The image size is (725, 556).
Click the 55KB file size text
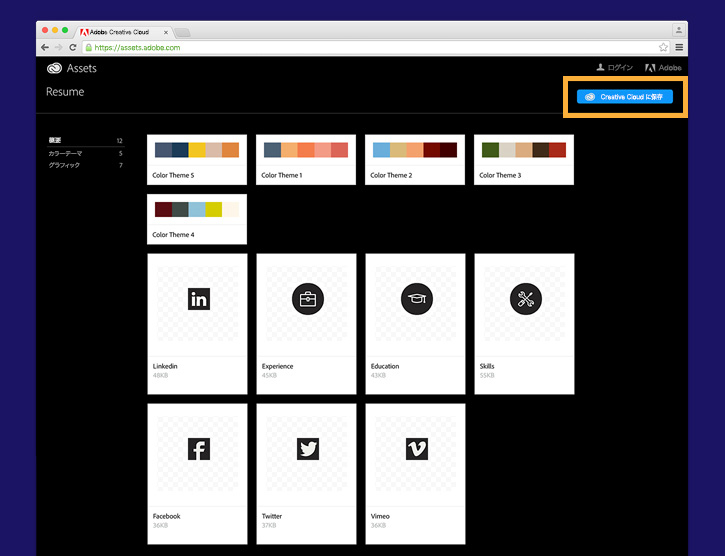[487, 375]
